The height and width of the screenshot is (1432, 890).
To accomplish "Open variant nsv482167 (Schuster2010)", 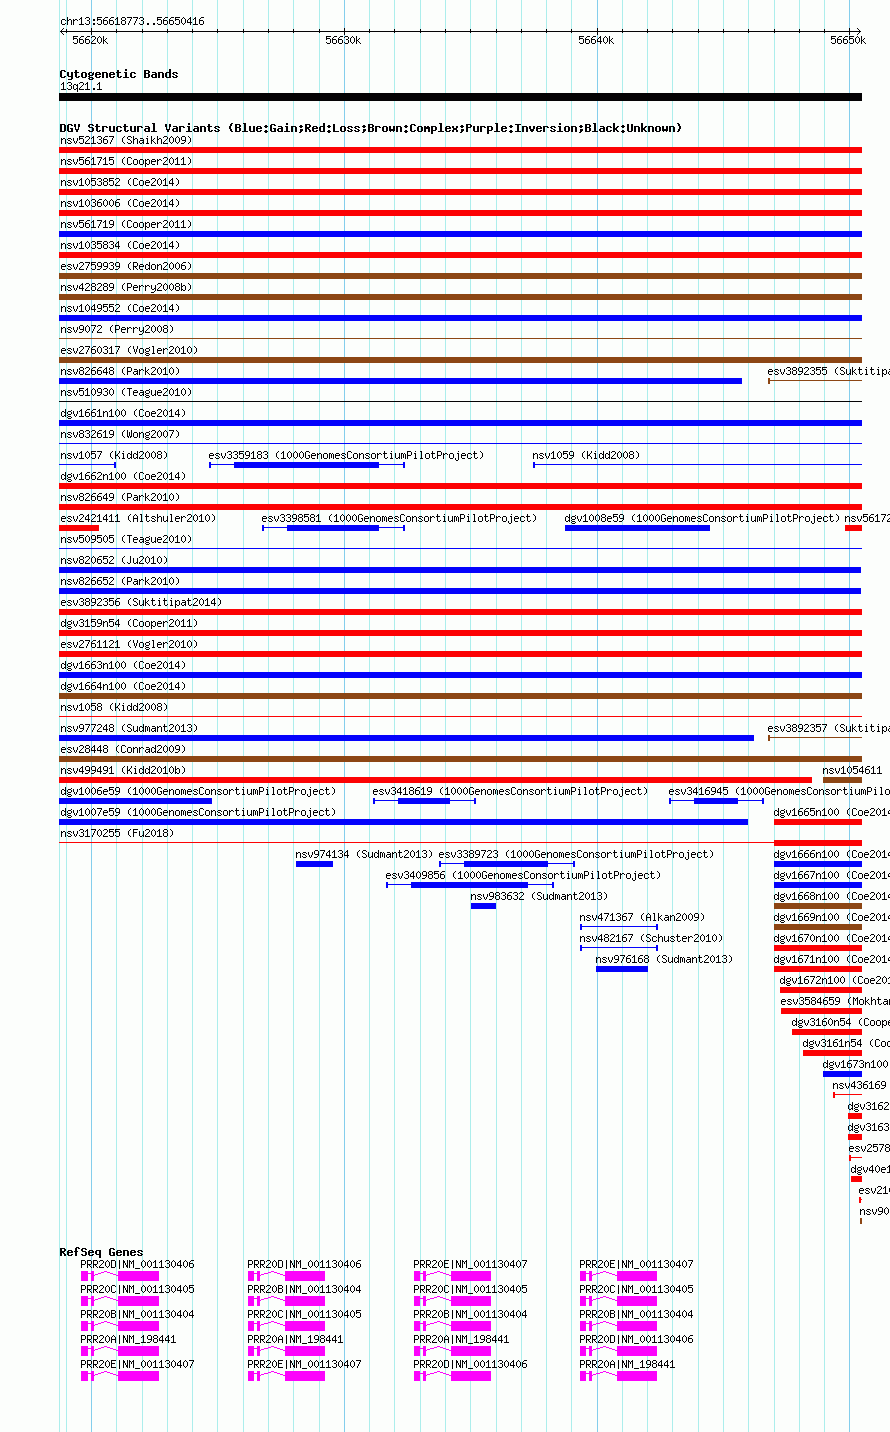I will point(651,938).
